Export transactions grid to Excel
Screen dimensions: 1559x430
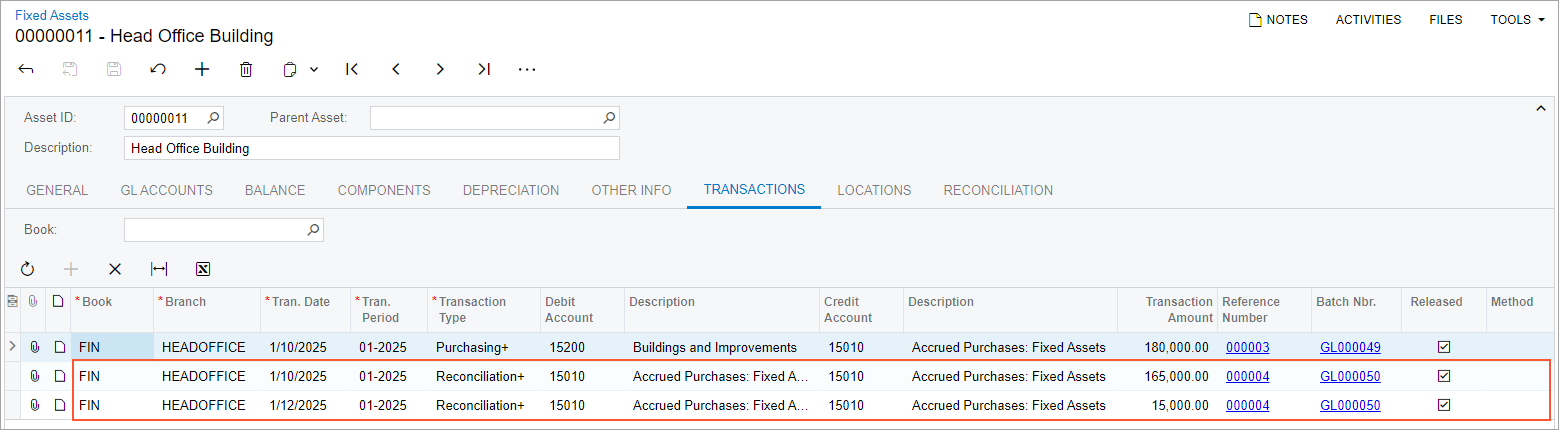tap(203, 269)
